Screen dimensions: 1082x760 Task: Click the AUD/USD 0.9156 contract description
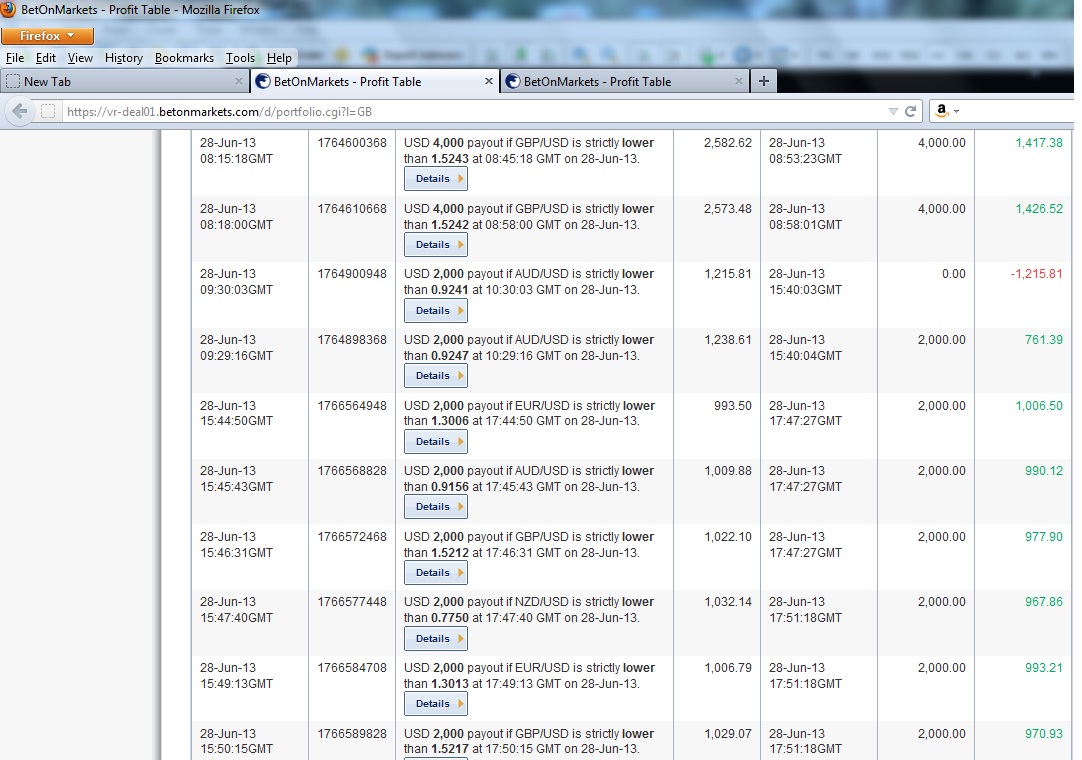(529, 479)
